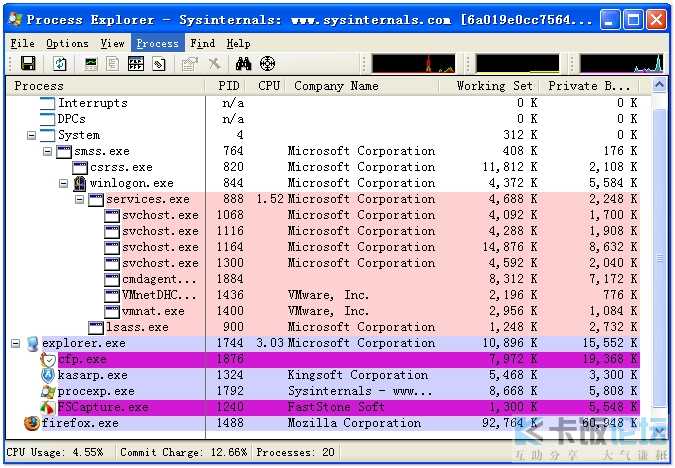
Task: Sort by the Private Bytes column header
Action: 590,86
